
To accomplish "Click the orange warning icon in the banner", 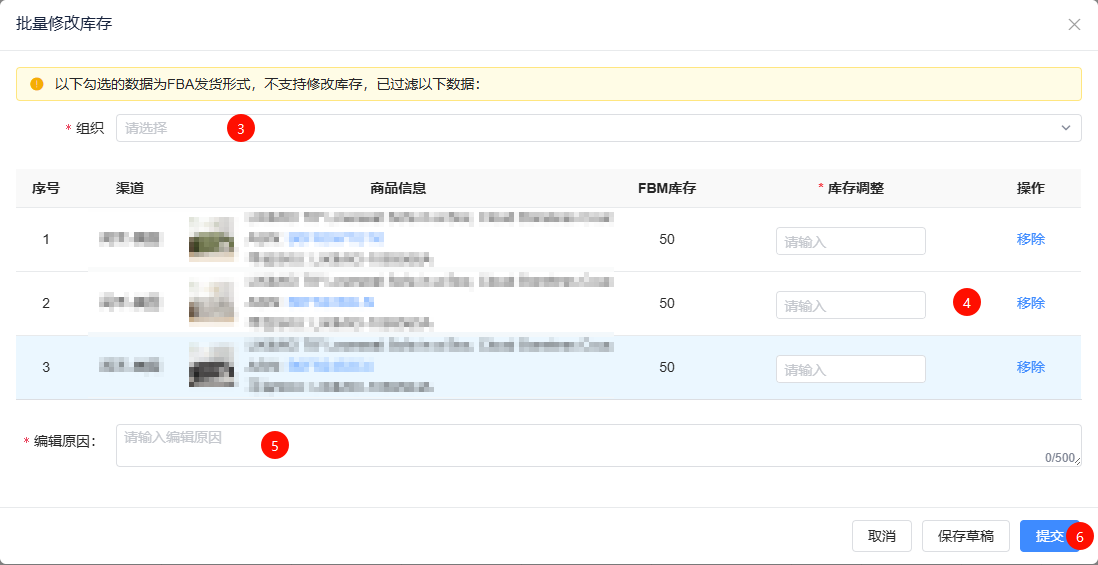I will [x=37, y=84].
